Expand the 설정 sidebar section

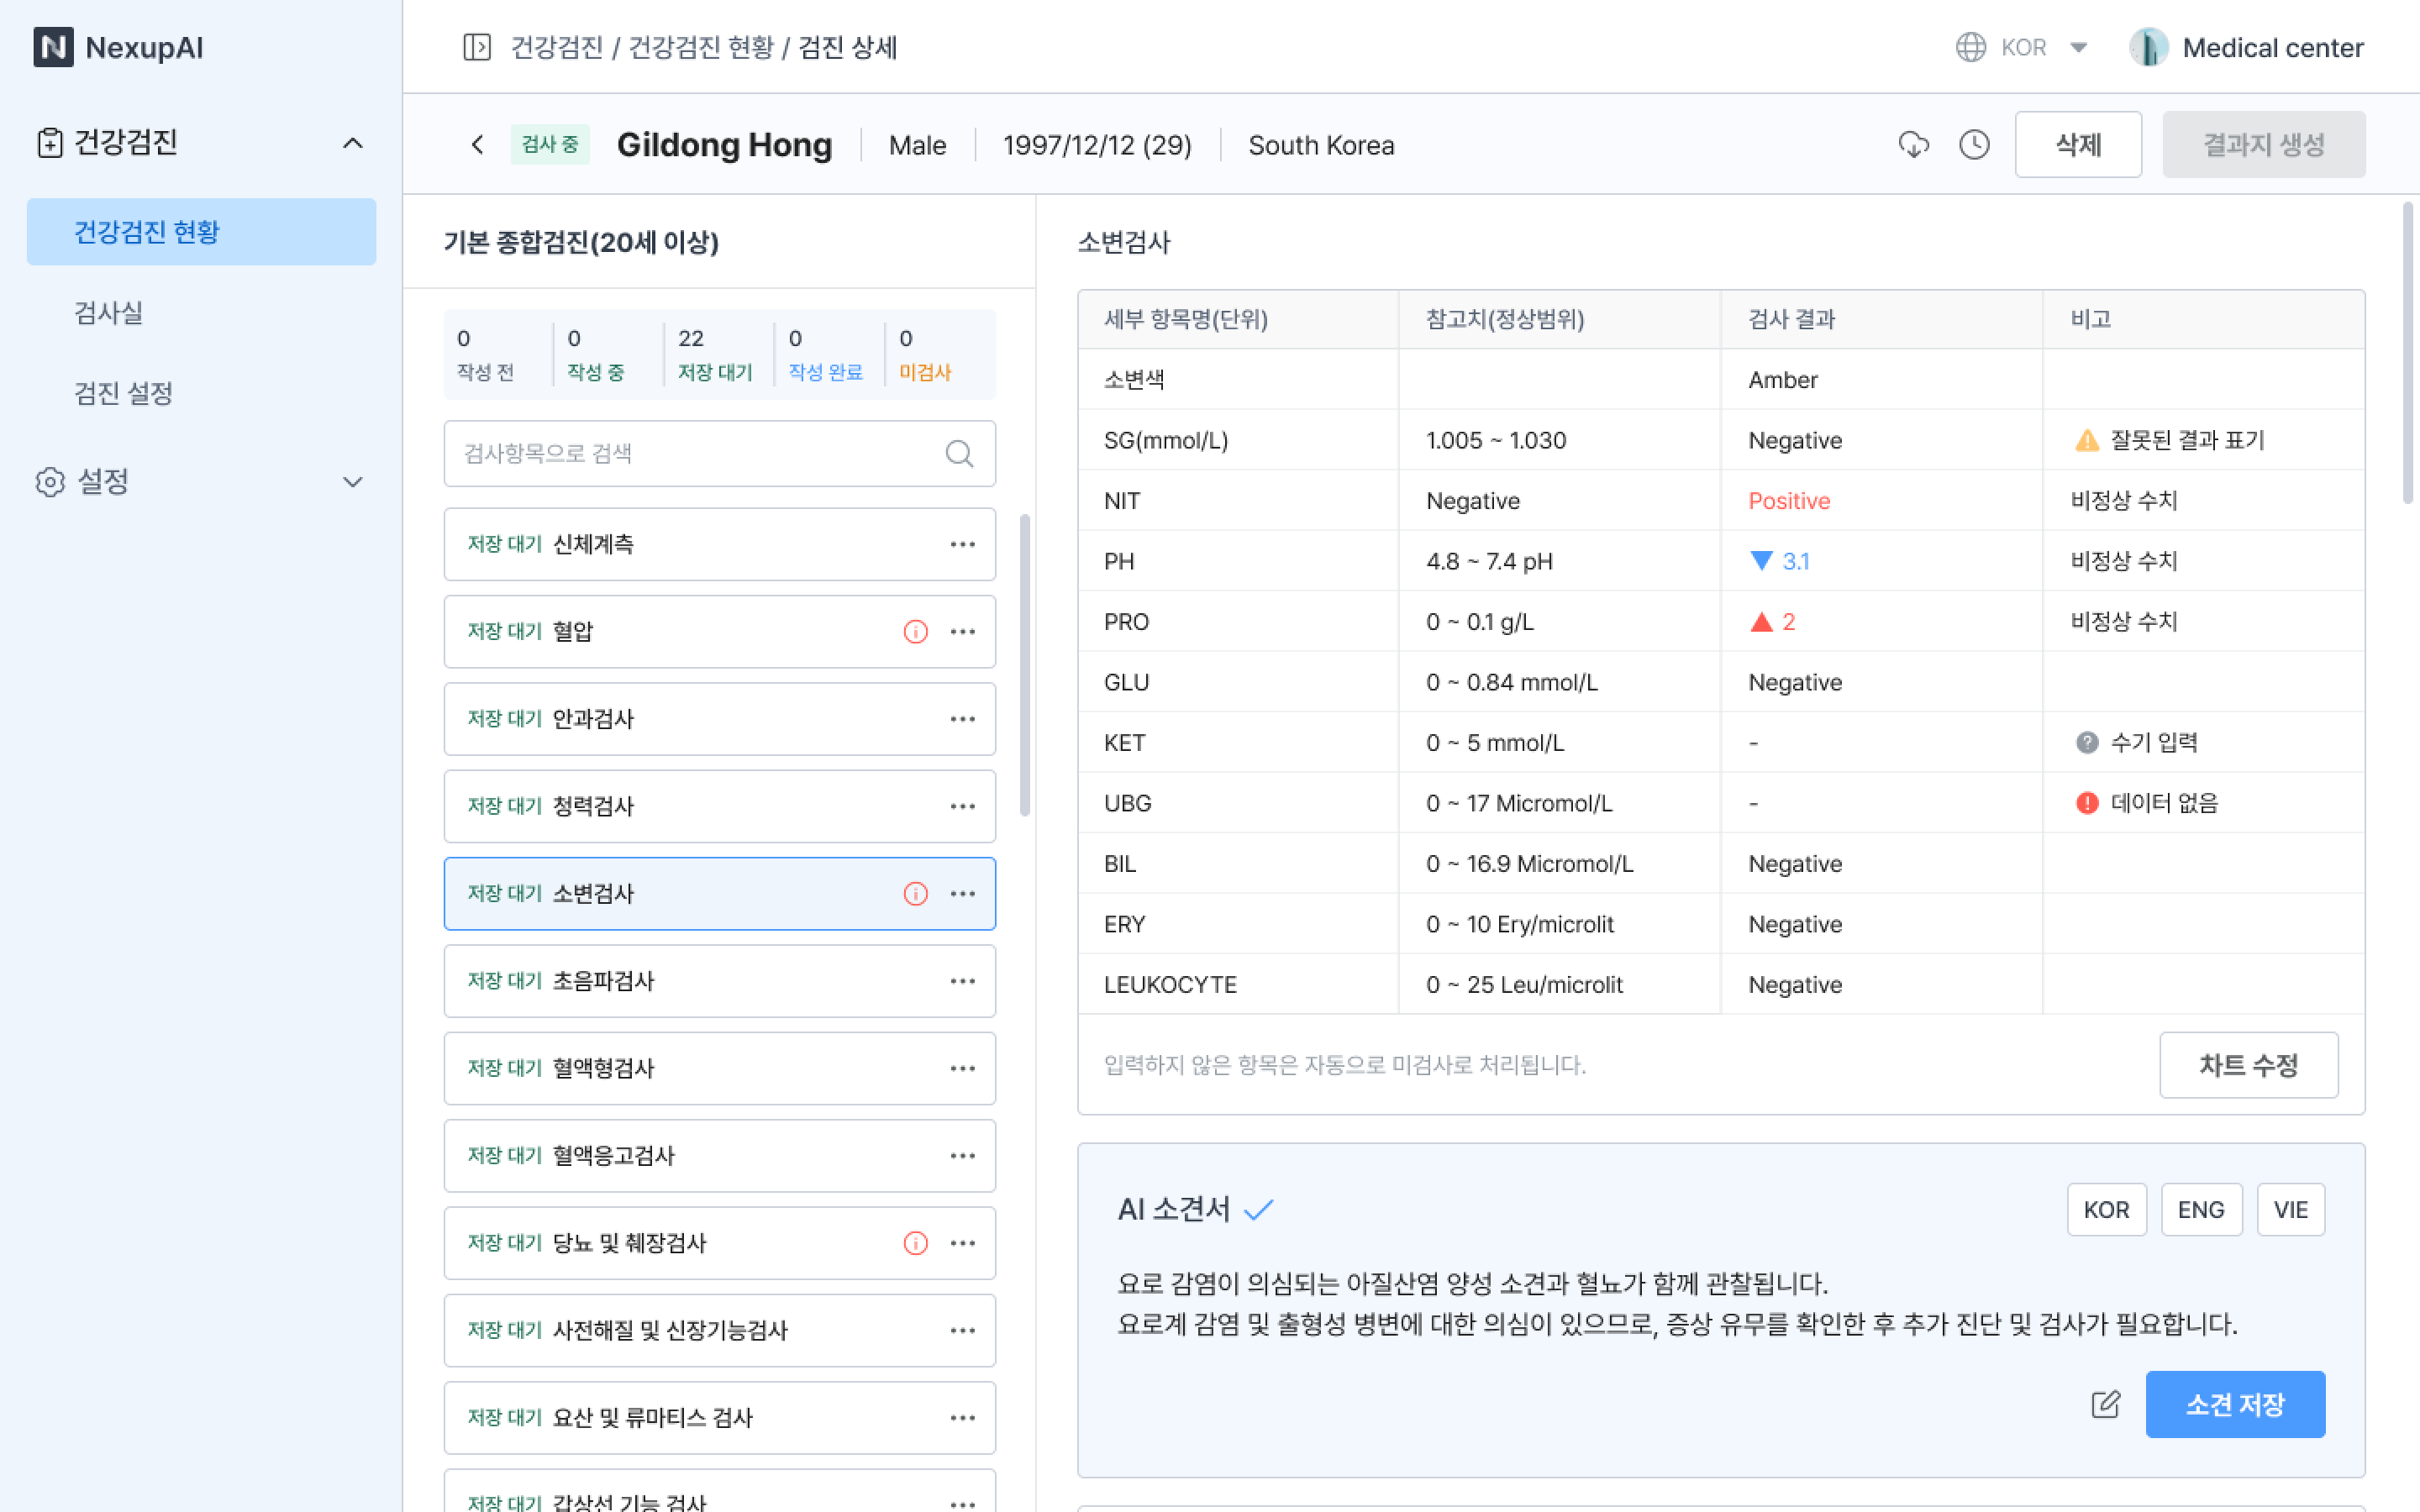[x=352, y=482]
